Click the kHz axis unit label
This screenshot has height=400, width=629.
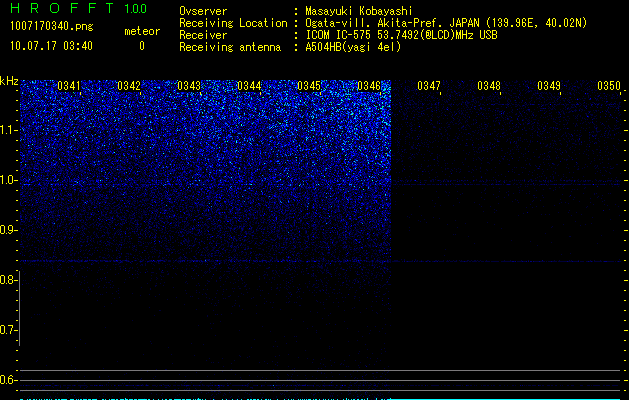click(9, 81)
